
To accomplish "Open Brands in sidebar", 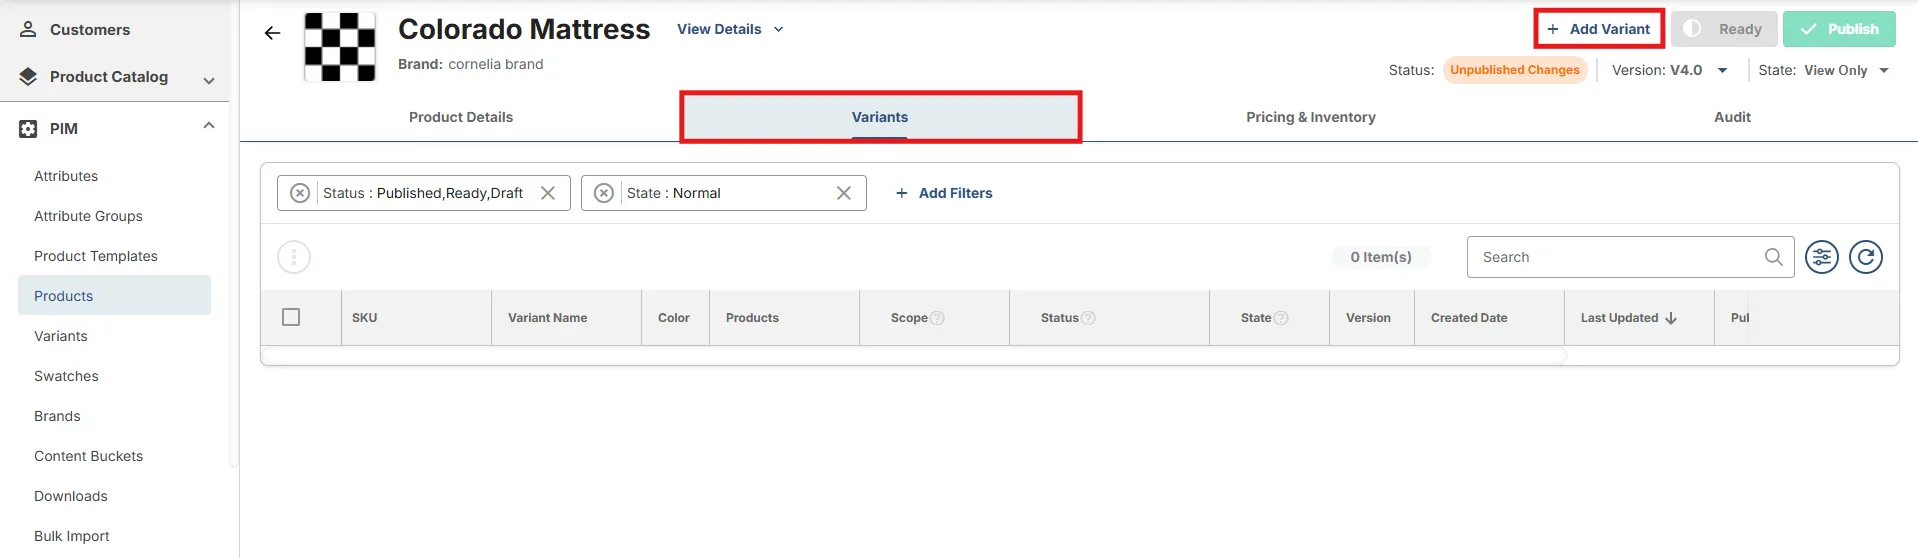I will (x=57, y=416).
